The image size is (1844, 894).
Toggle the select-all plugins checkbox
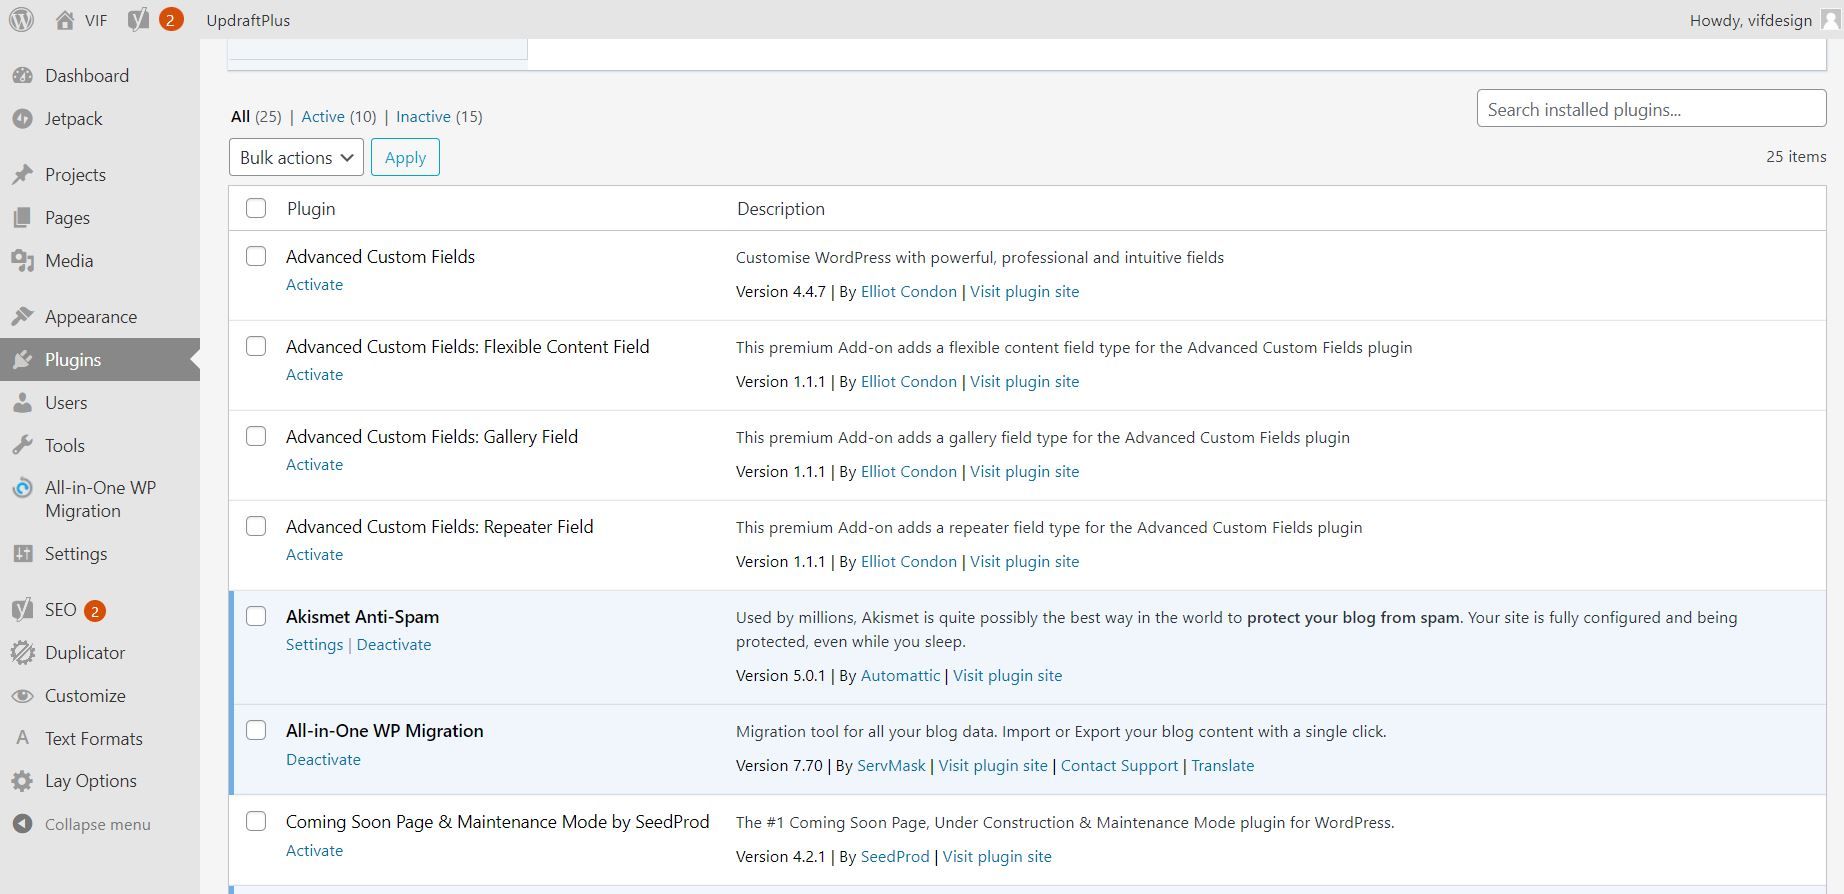256,208
